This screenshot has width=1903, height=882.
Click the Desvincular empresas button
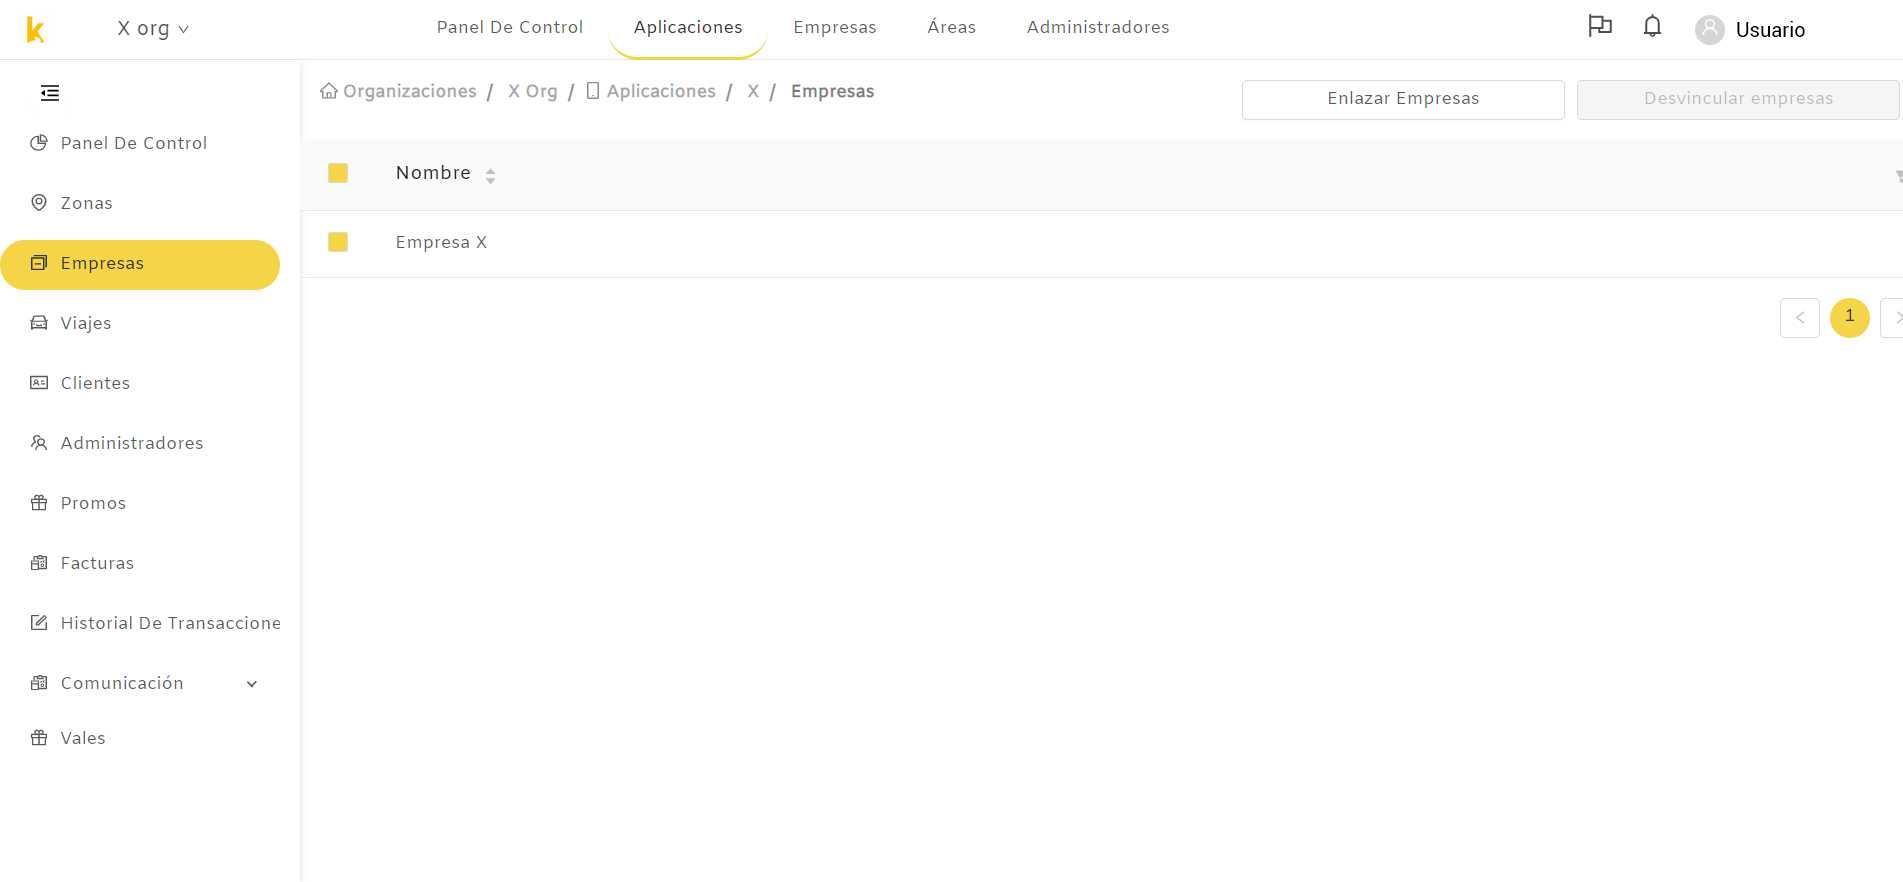tap(1738, 99)
